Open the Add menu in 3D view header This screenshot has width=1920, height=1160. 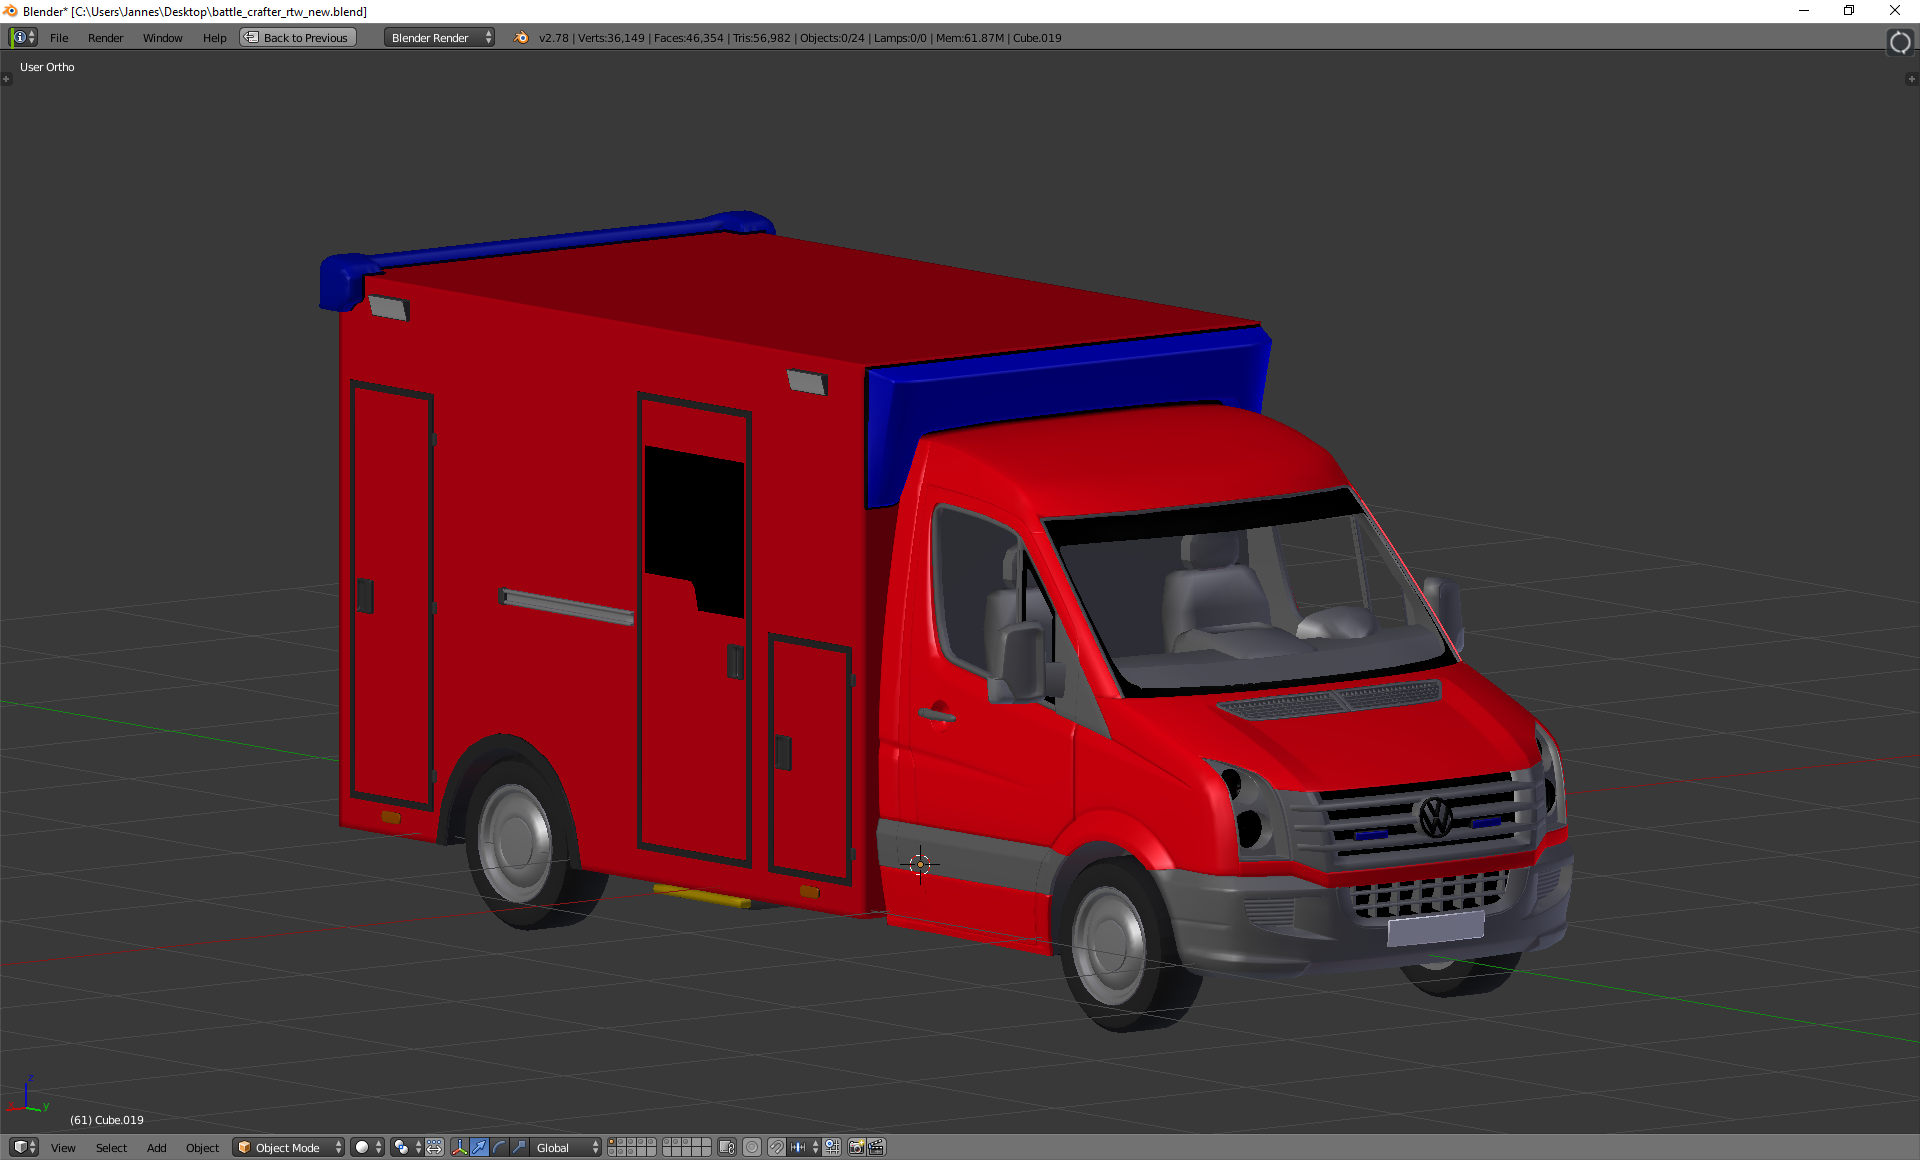(156, 1147)
